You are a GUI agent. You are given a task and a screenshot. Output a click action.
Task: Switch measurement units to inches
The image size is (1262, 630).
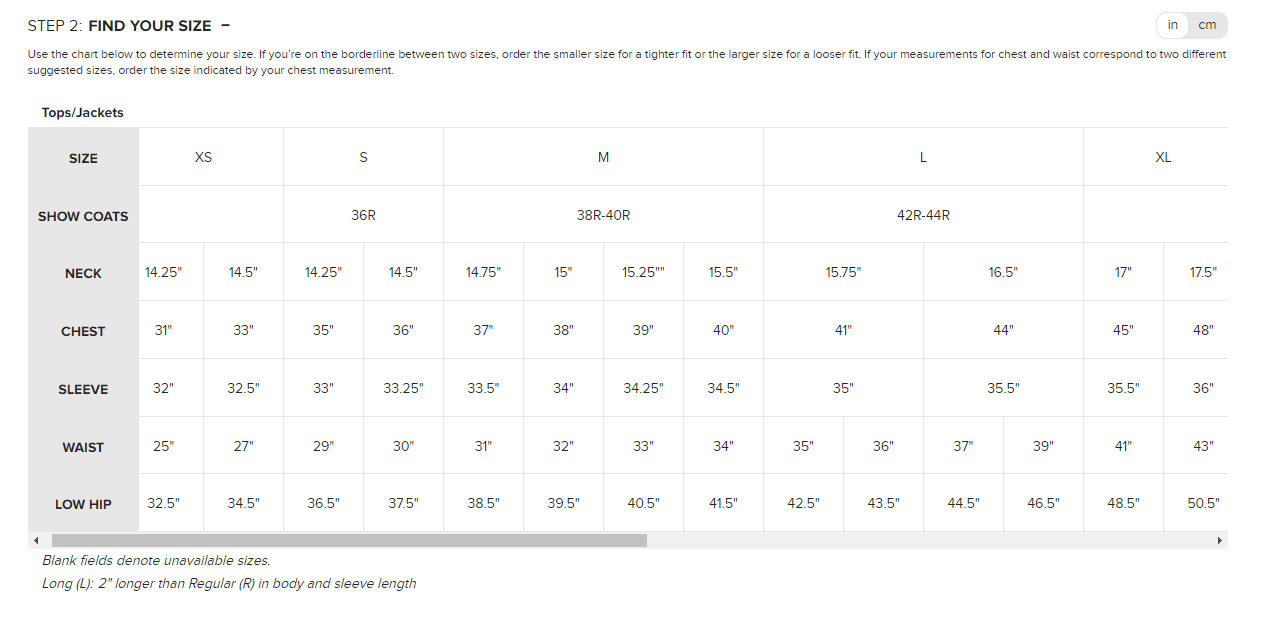point(1173,25)
